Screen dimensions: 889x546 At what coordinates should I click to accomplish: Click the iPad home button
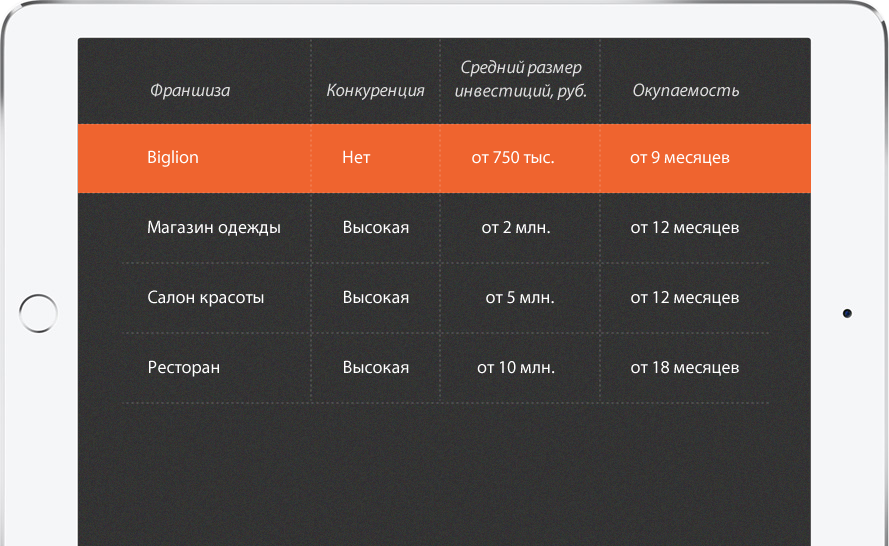point(38,313)
